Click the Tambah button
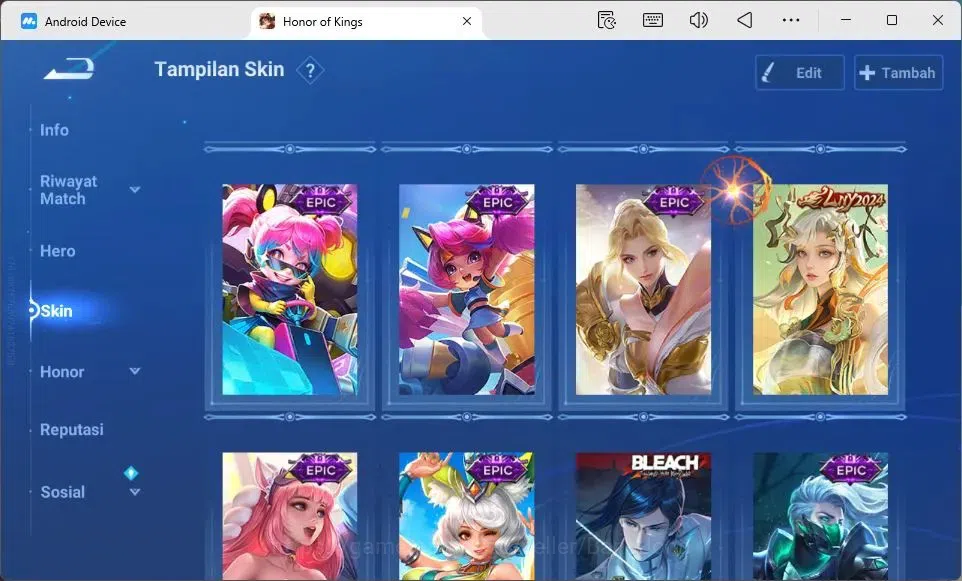962x581 pixels. pos(898,73)
